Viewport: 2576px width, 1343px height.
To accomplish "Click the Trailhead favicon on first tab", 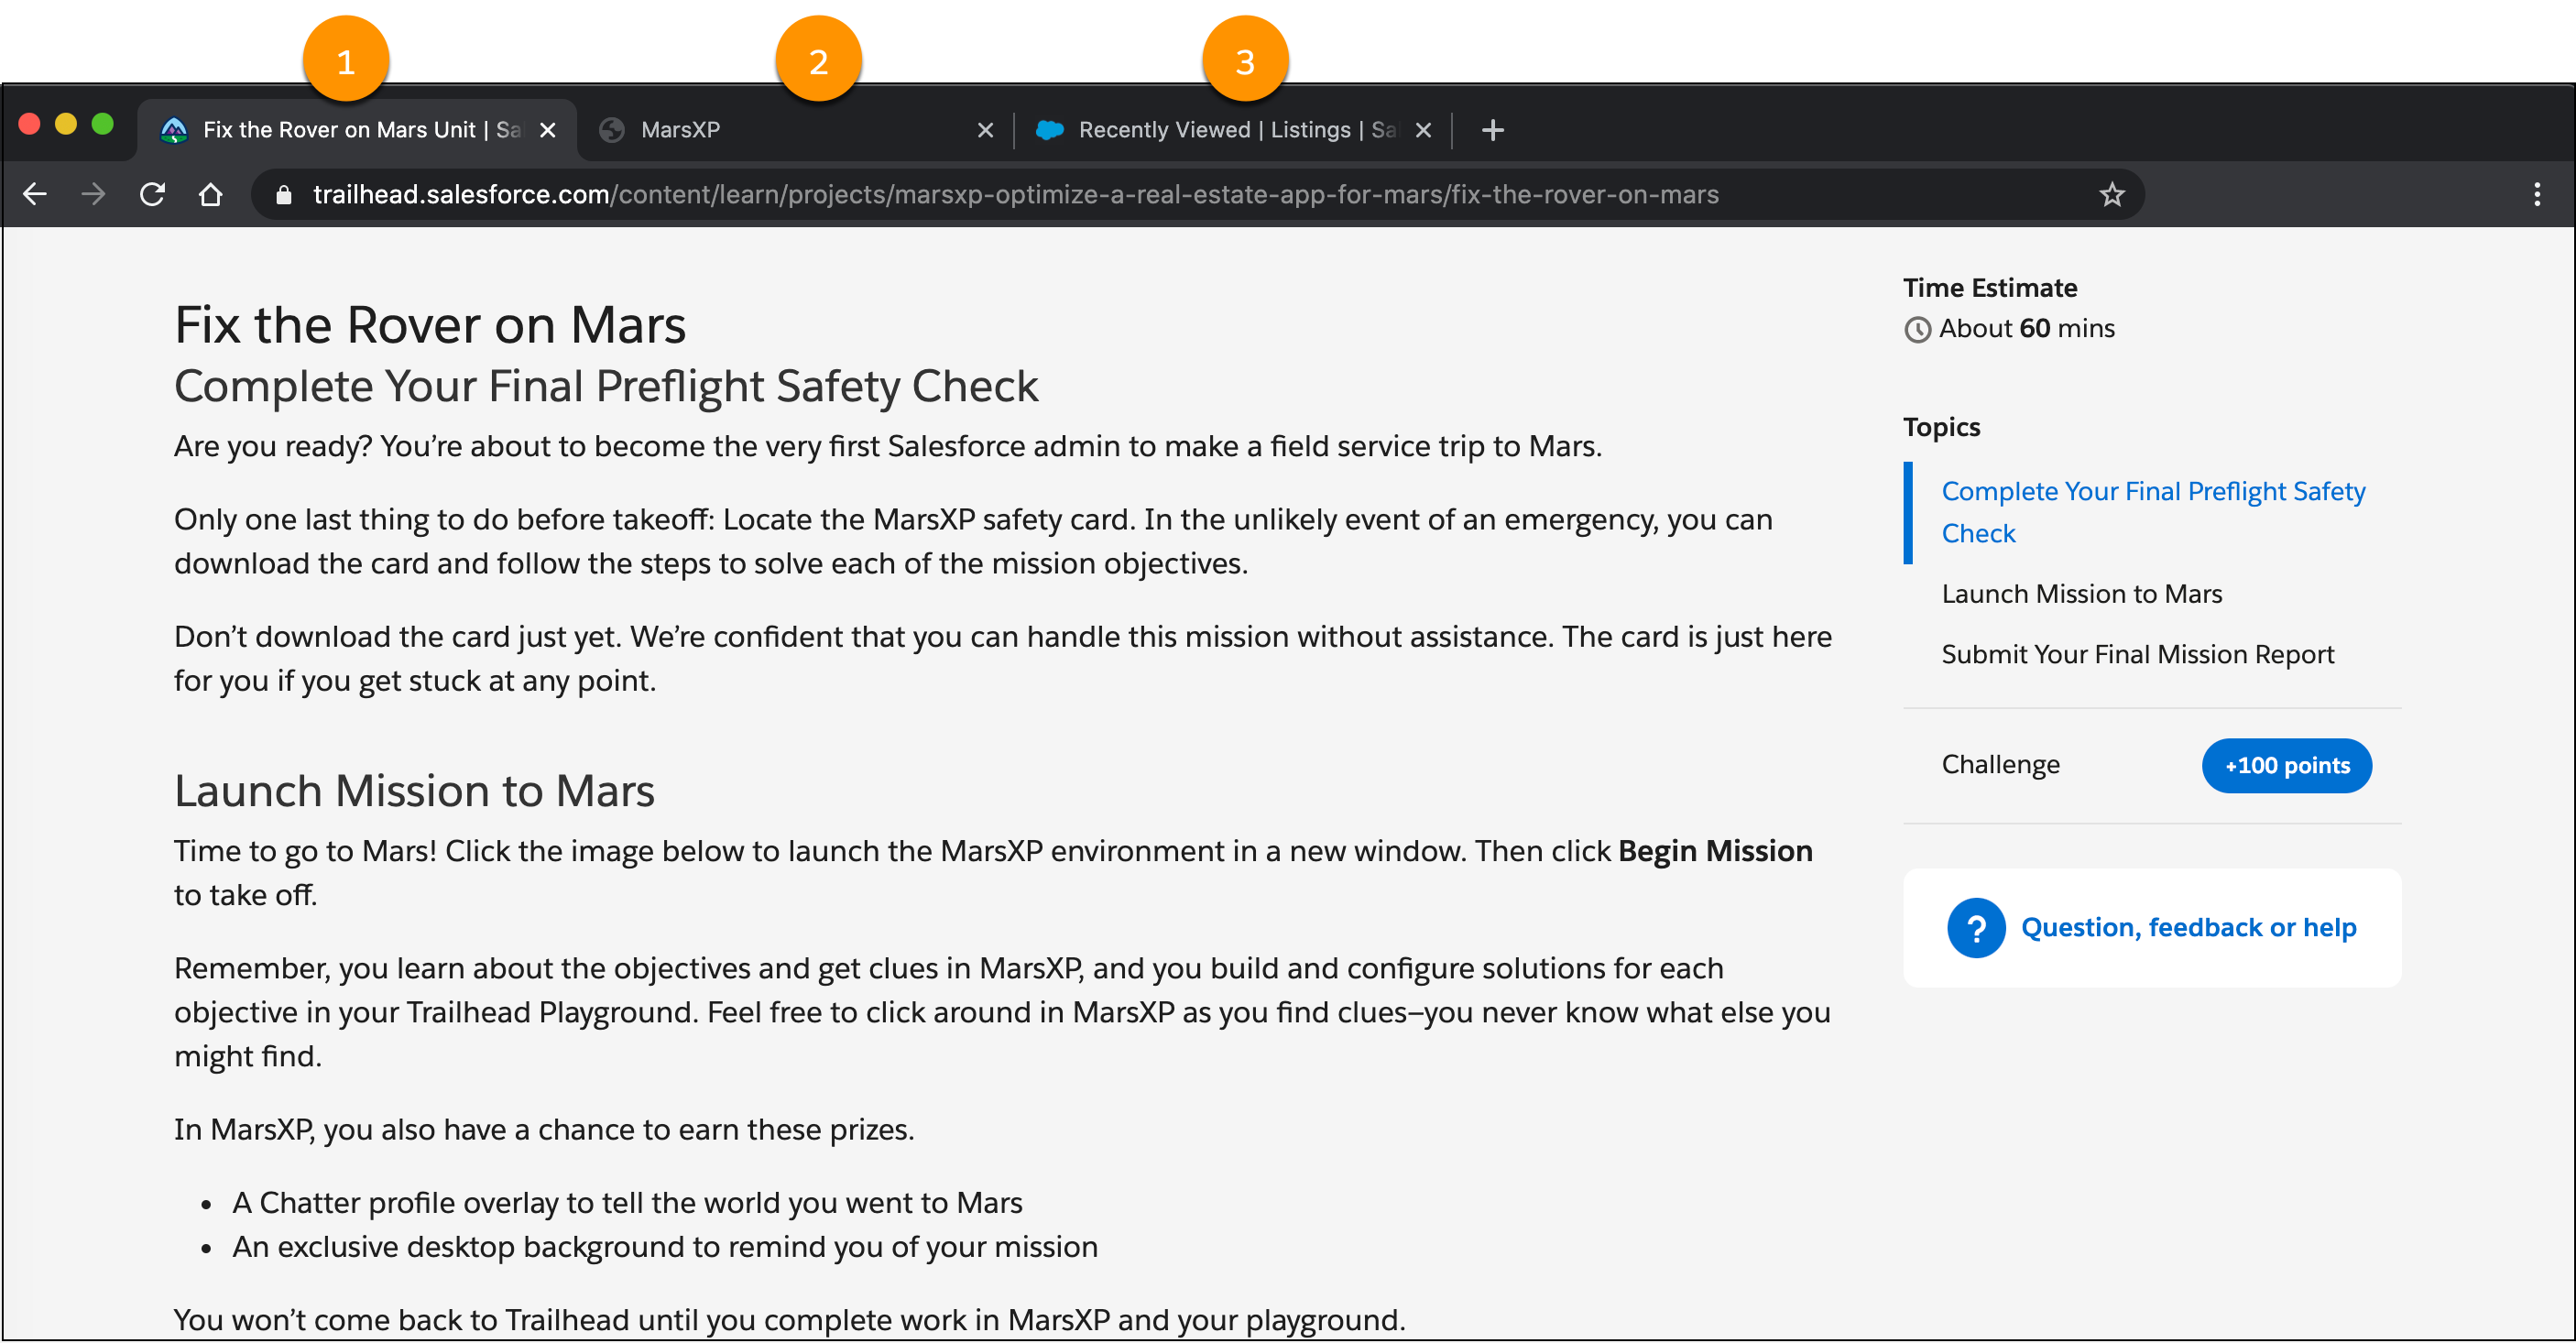I will coord(174,130).
